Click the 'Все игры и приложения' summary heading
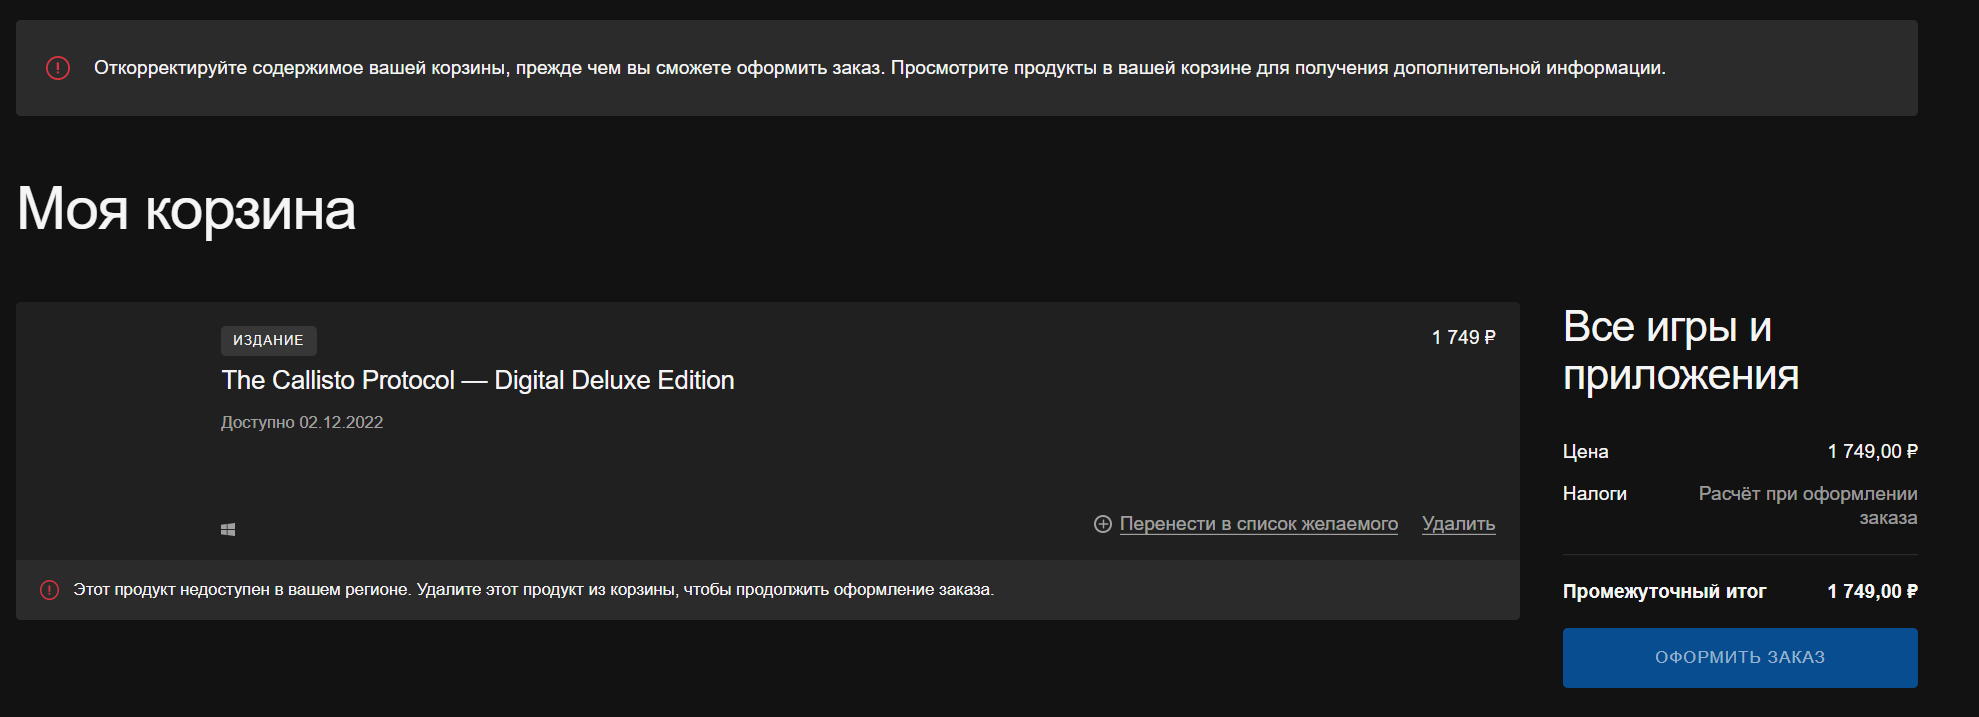This screenshot has width=1979, height=717. pos(1680,351)
